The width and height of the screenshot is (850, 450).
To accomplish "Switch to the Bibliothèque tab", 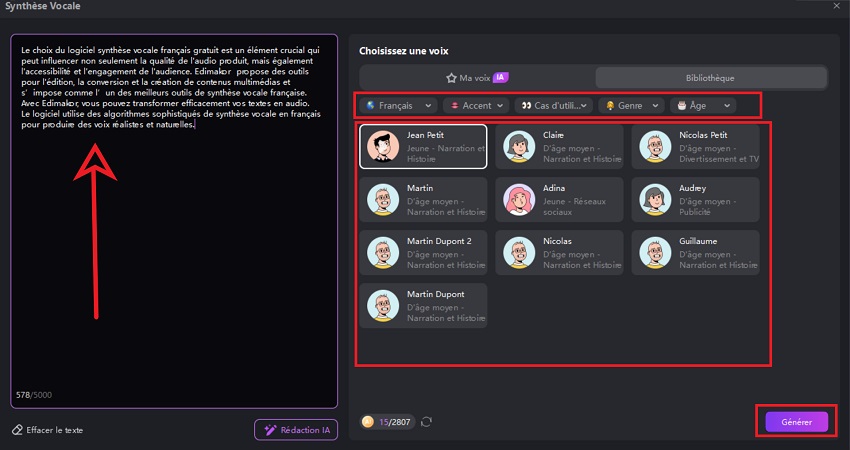I will 710,77.
